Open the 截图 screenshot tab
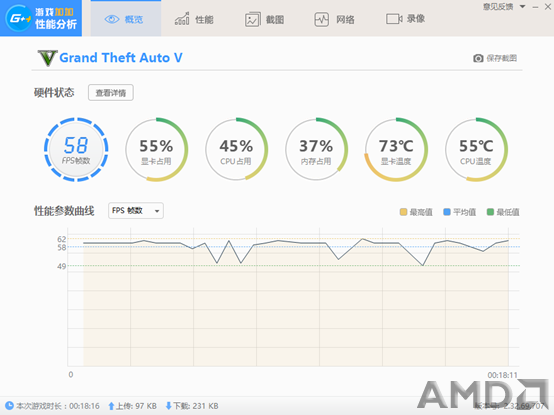This screenshot has height=415, width=554. 264,19
